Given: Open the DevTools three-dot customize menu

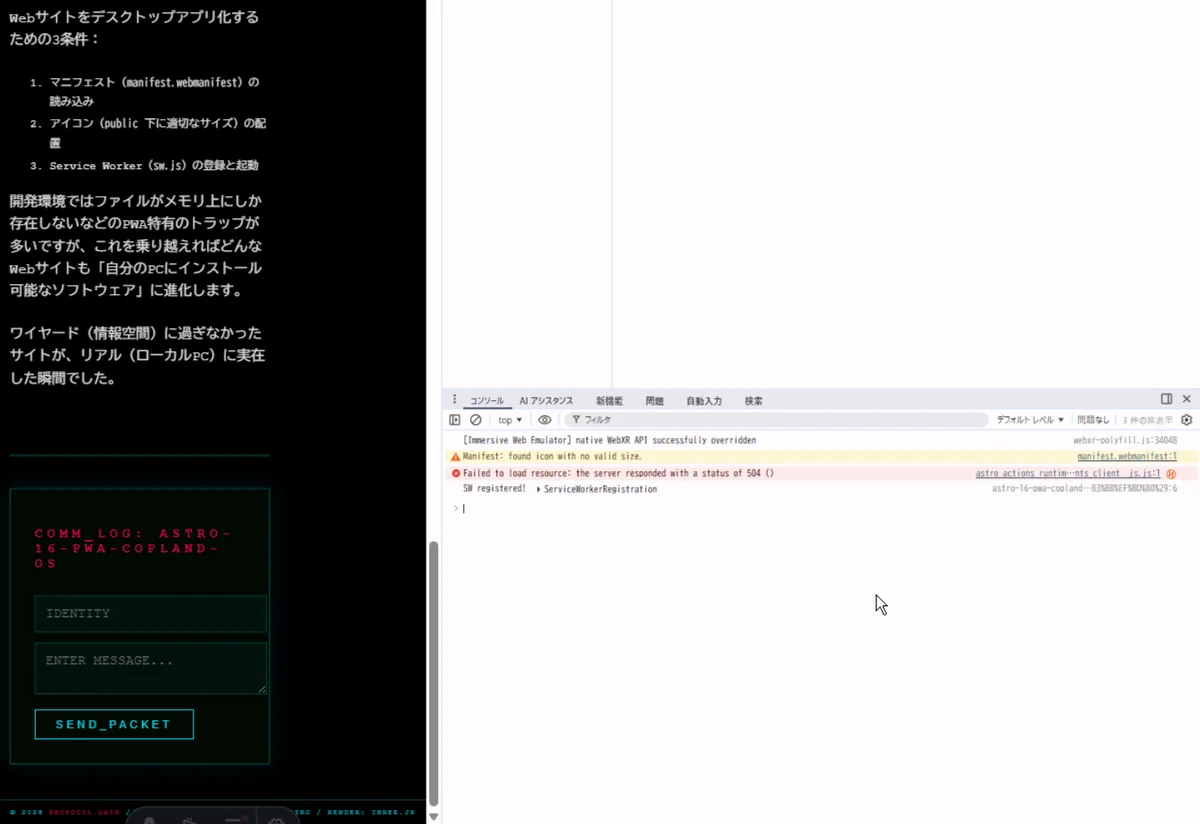Looking at the screenshot, I should [454, 400].
